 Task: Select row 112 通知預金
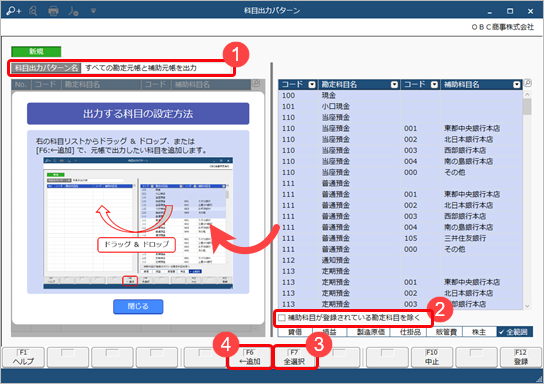400,260
